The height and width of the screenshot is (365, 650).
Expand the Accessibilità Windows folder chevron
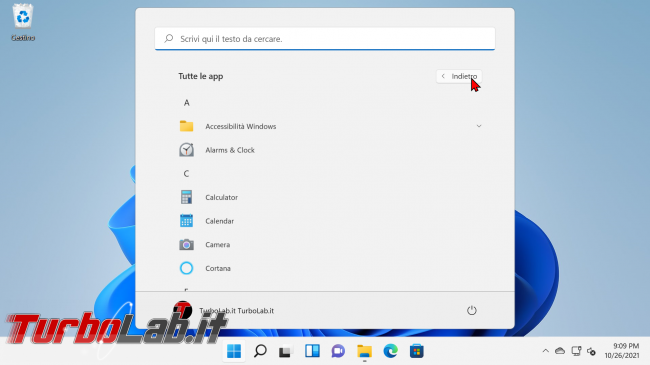479,126
